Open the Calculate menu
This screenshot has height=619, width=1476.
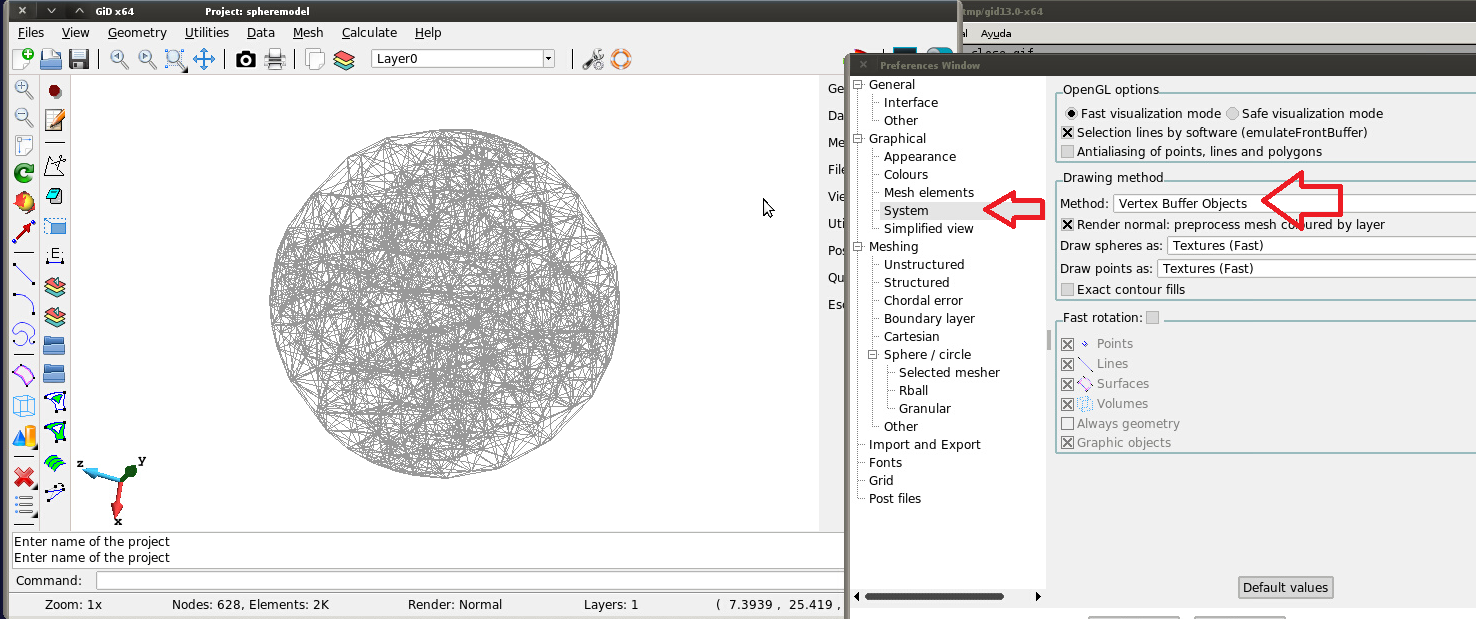(369, 33)
